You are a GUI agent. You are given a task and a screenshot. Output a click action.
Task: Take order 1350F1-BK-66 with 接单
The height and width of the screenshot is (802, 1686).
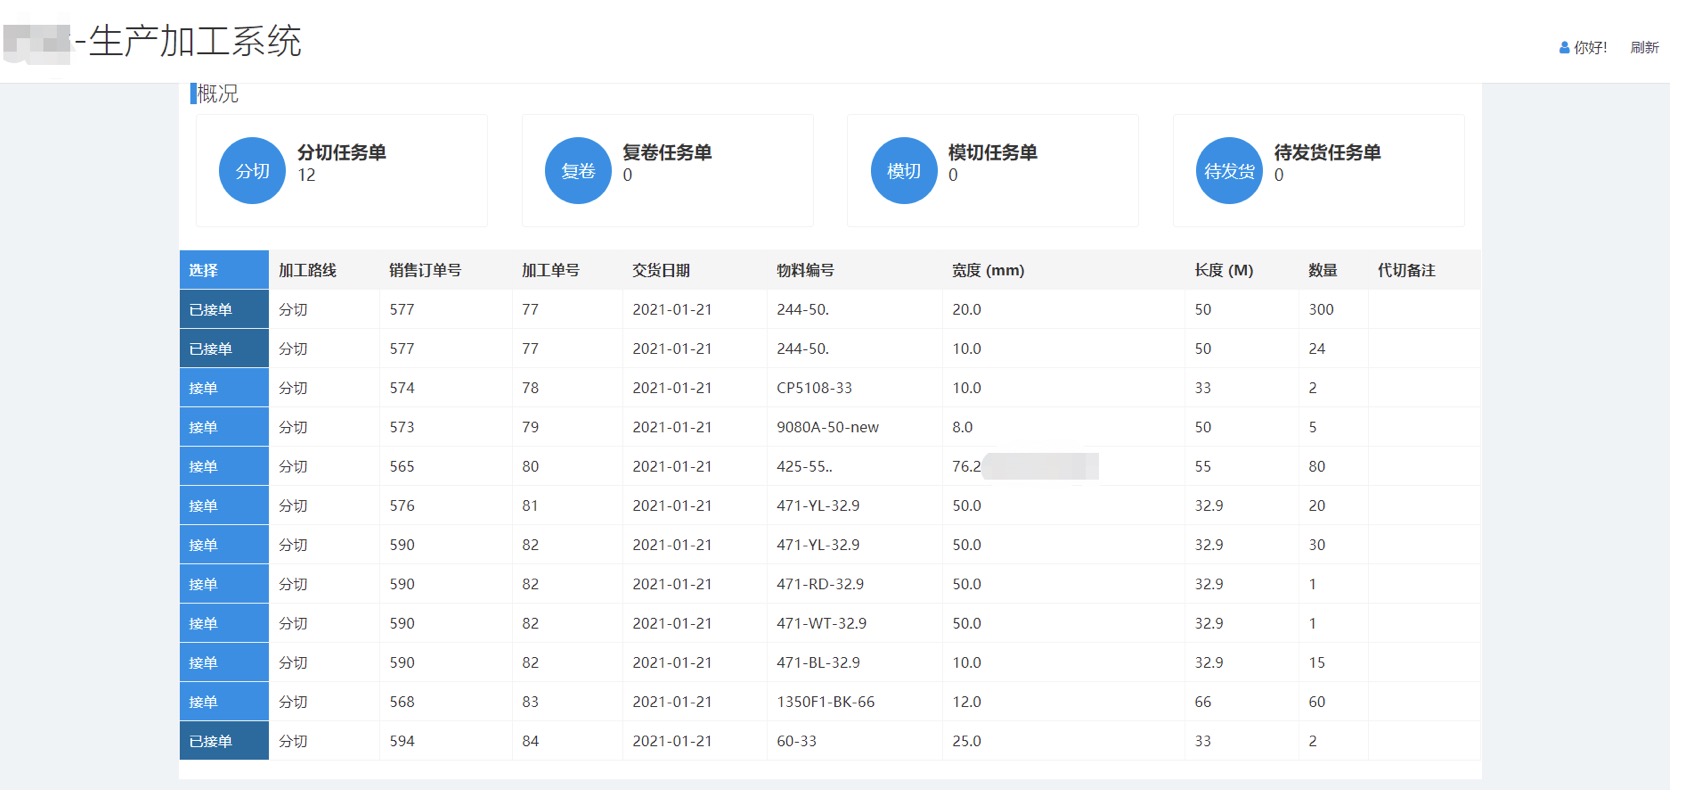pyautogui.click(x=204, y=702)
